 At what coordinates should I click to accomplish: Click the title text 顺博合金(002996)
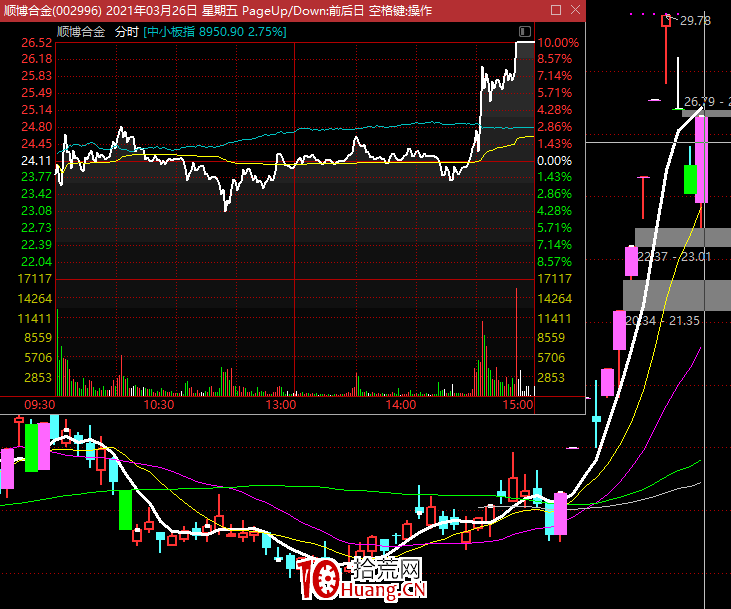[53, 10]
